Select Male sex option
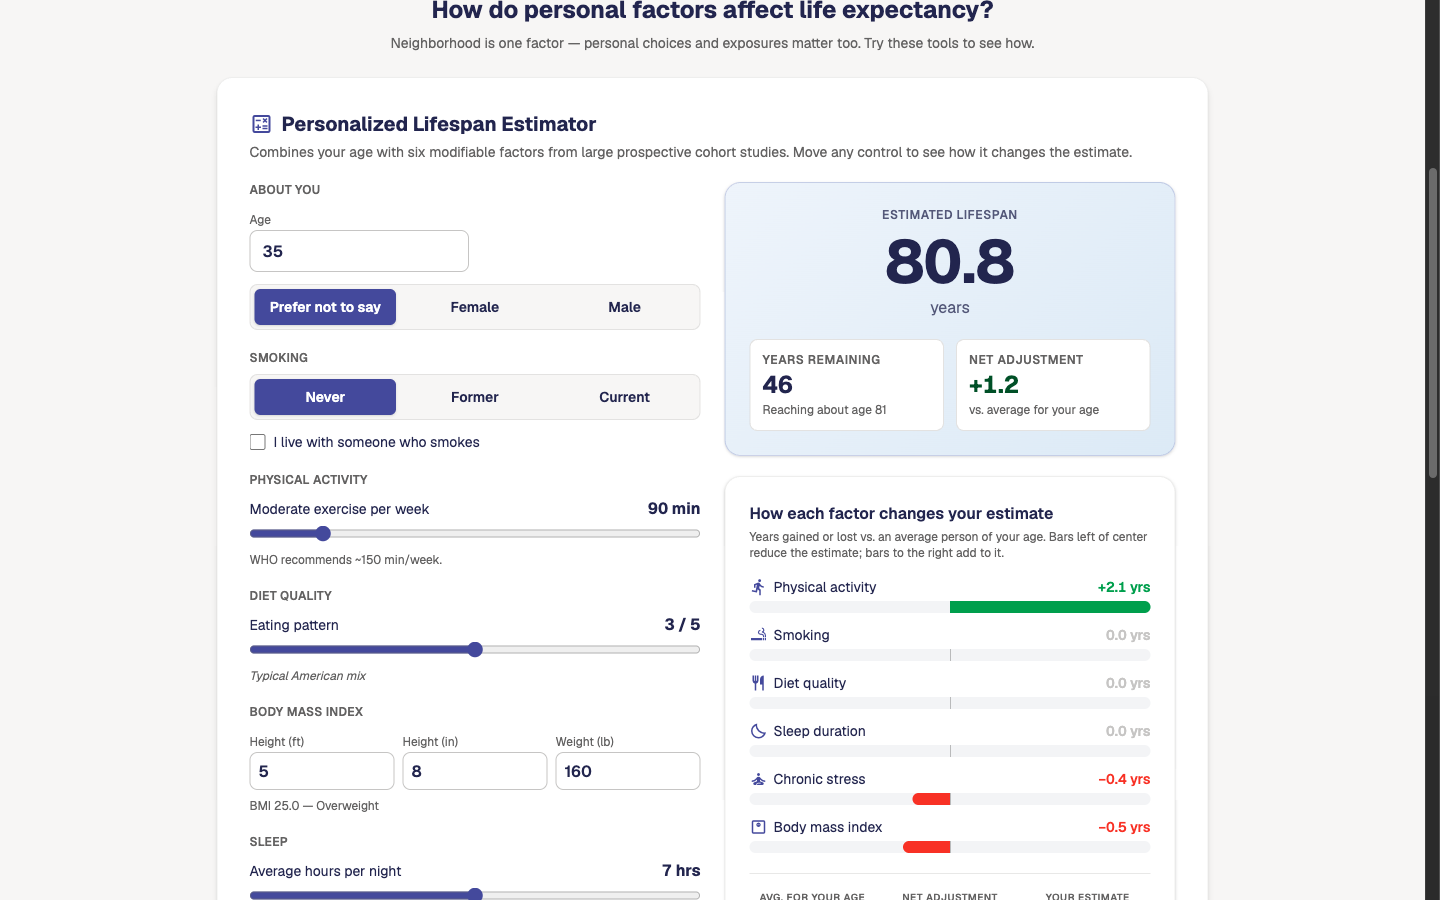Image resolution: width=1440 pixels, height=900 pixels. [624, 307]
